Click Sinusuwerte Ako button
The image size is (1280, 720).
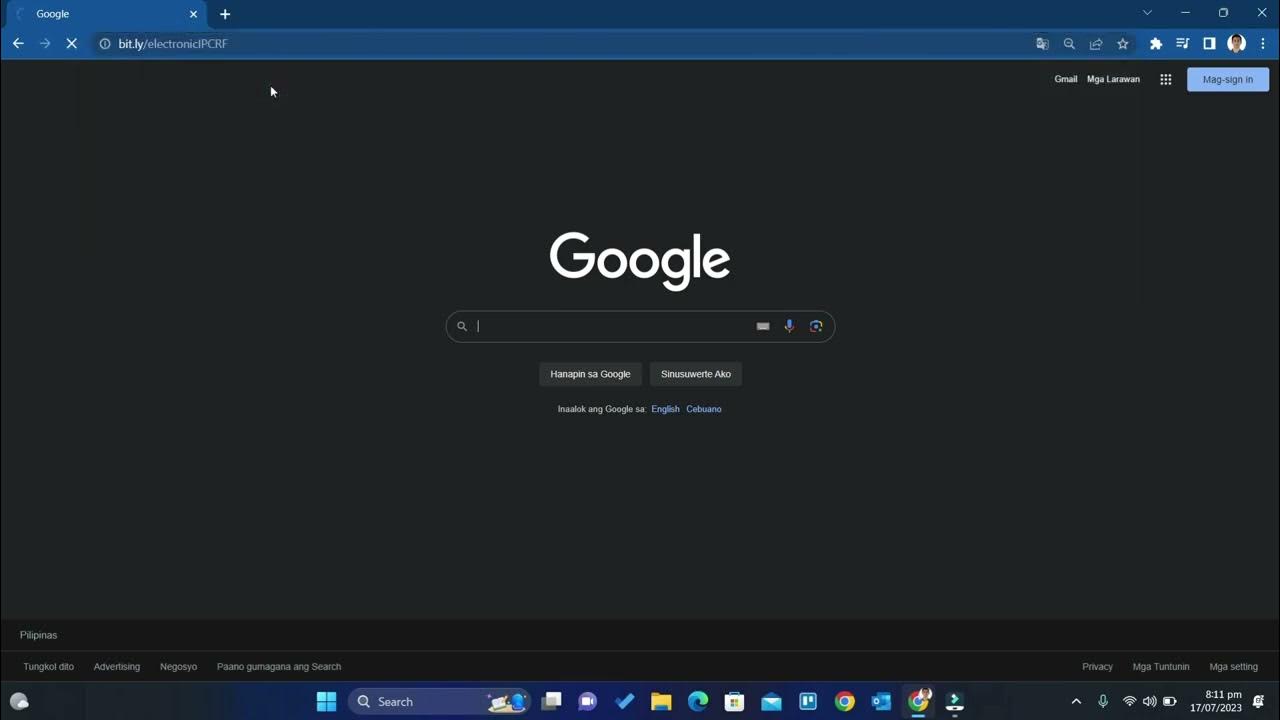(696, 374)
